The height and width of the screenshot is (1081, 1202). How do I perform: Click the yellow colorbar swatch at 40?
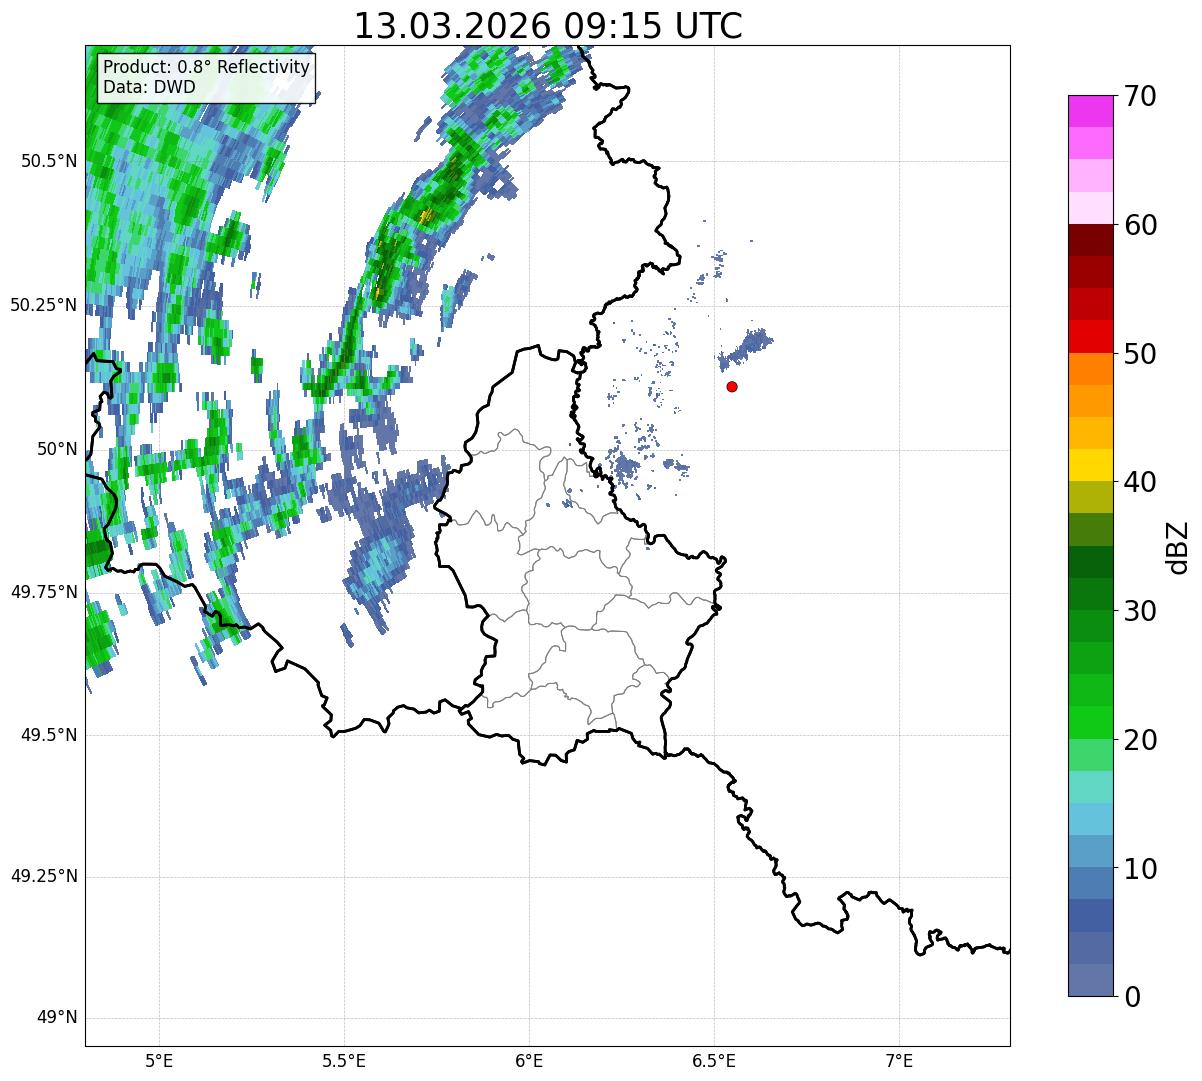(1091, 465)
